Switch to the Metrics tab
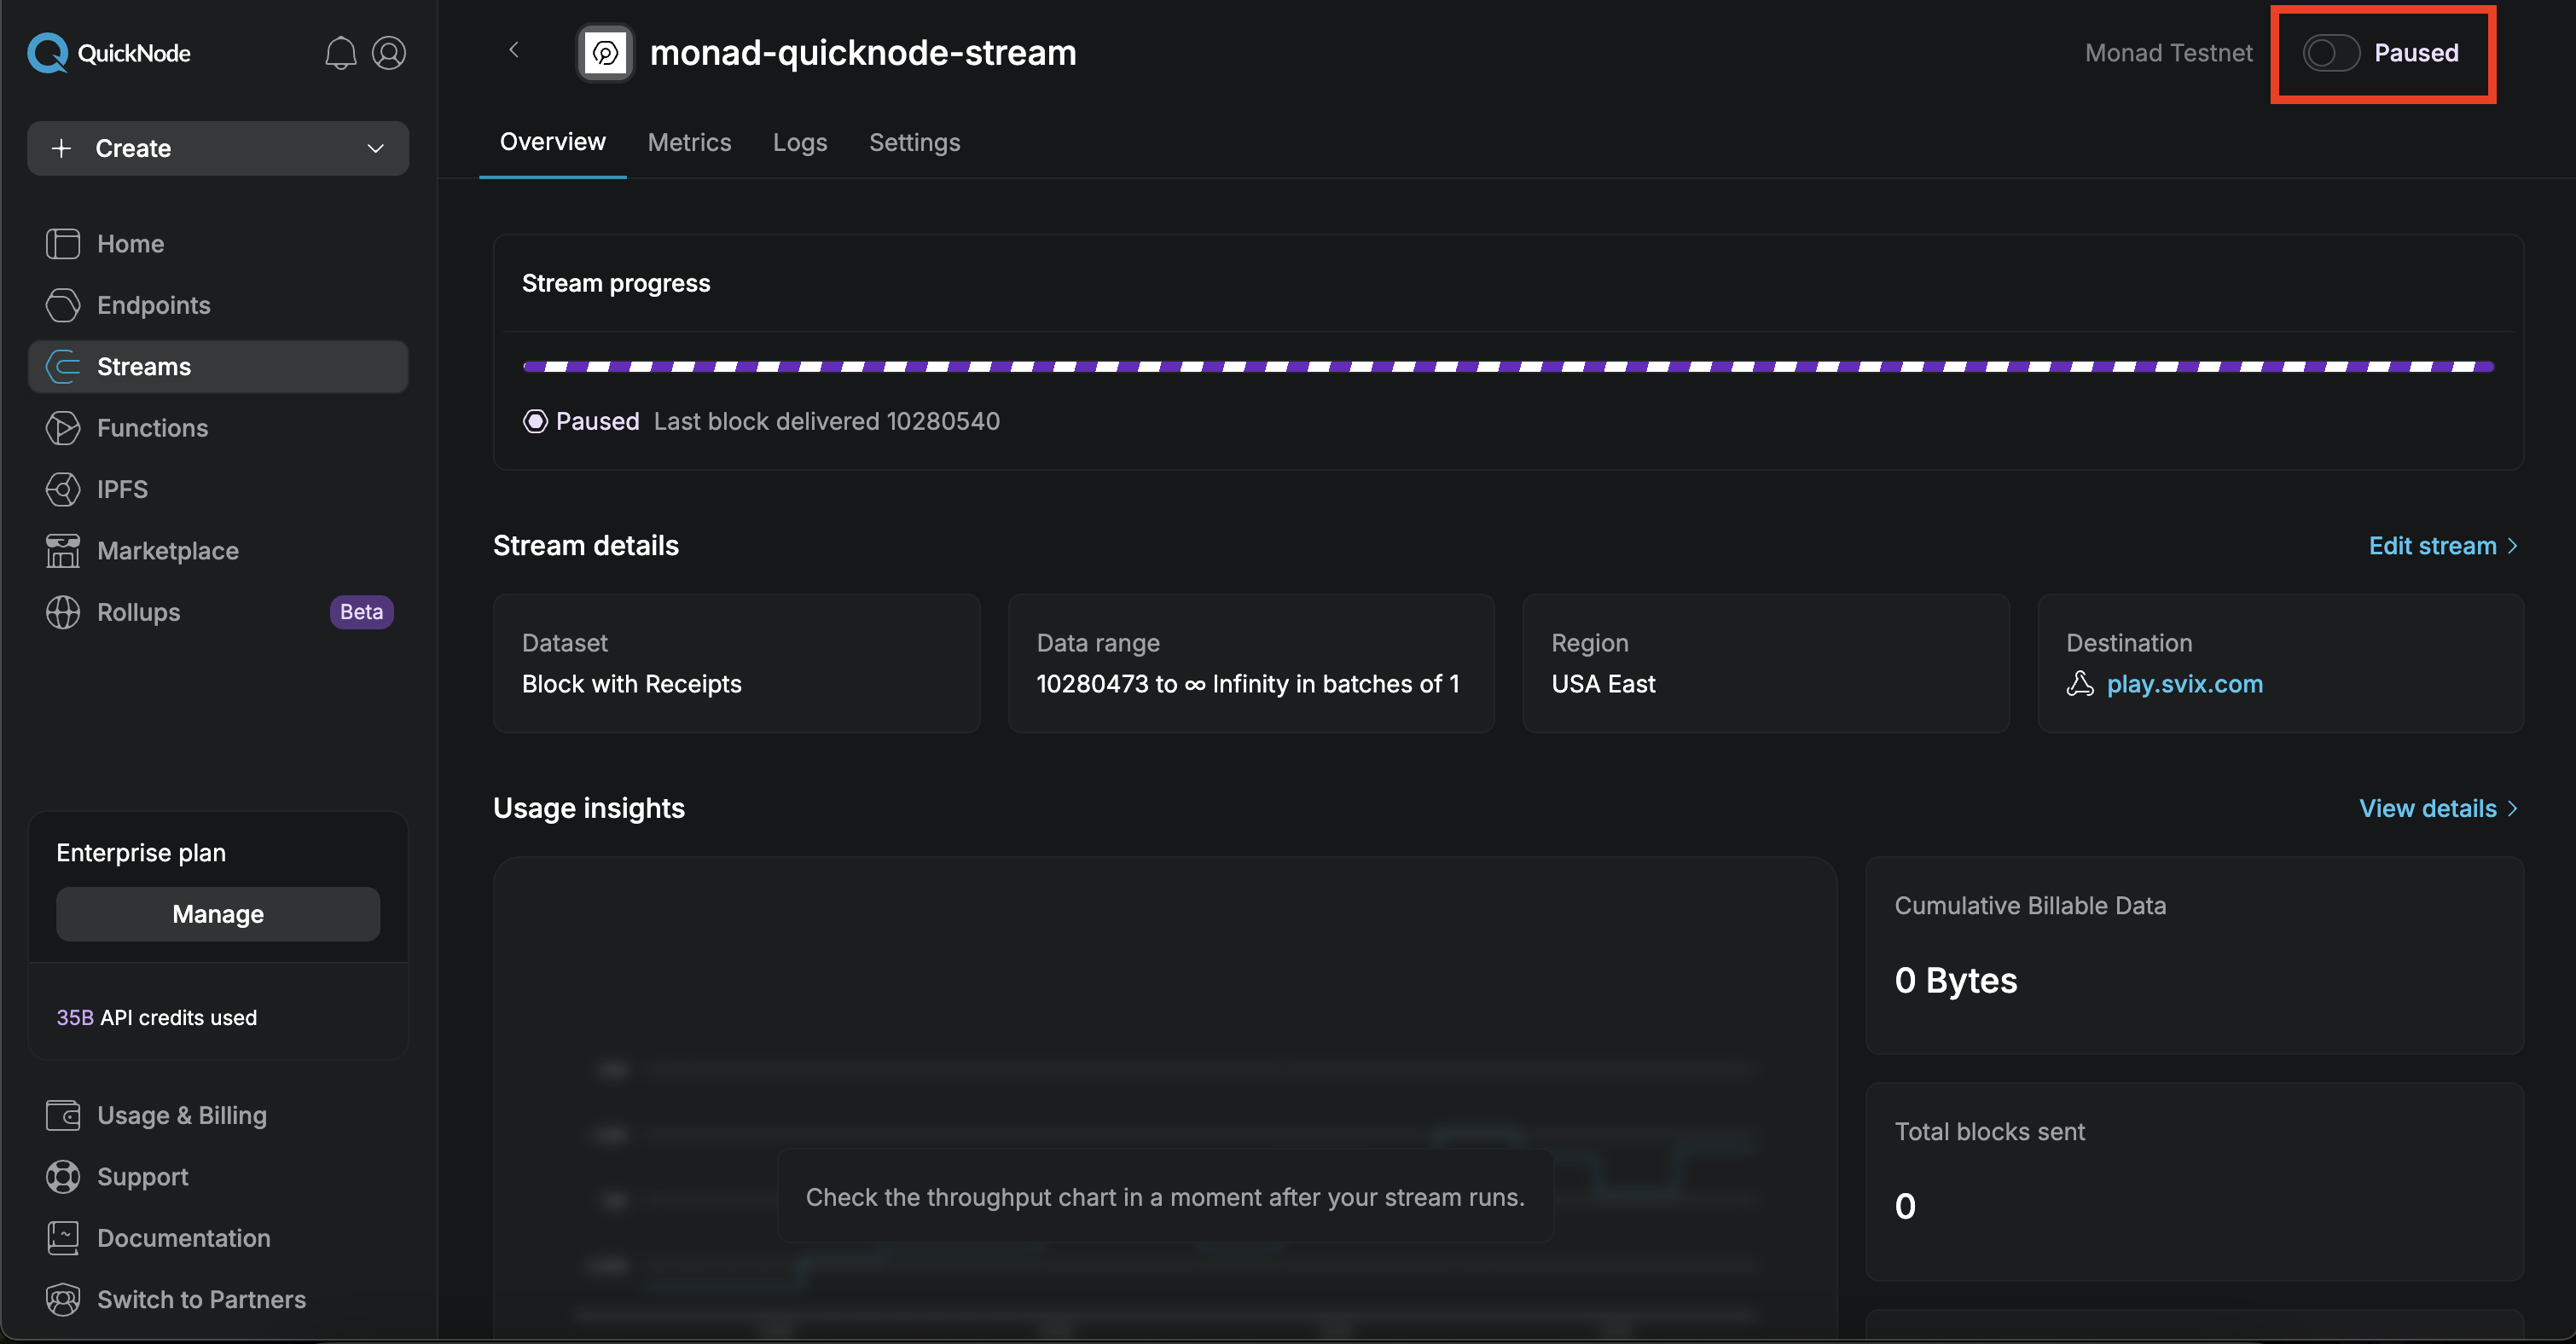This screenshot has height=1344, width=2576. point(689,142)
